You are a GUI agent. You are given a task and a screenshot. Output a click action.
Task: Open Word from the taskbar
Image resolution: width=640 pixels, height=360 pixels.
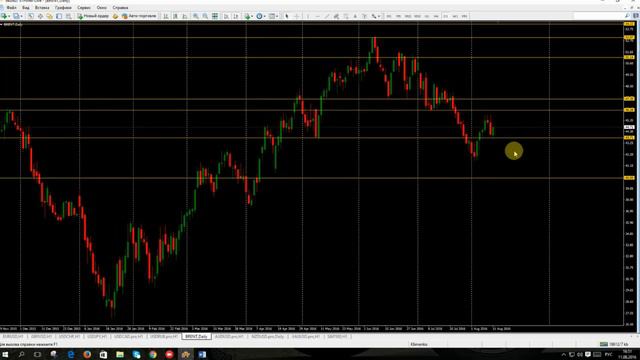click(x=202, y=355)
